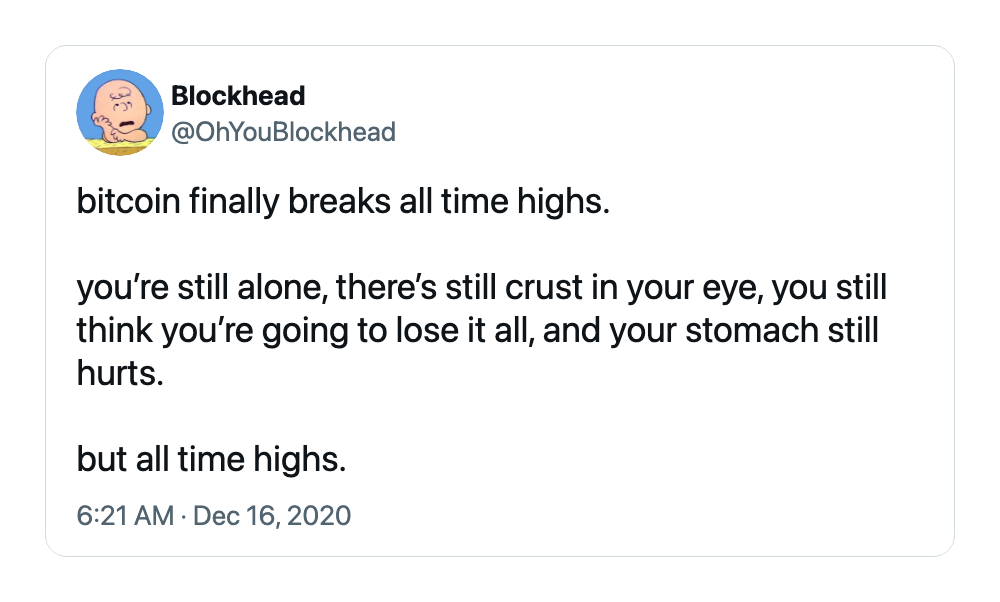Click the 6:21 AM timestamp

(x=125, y=515)
